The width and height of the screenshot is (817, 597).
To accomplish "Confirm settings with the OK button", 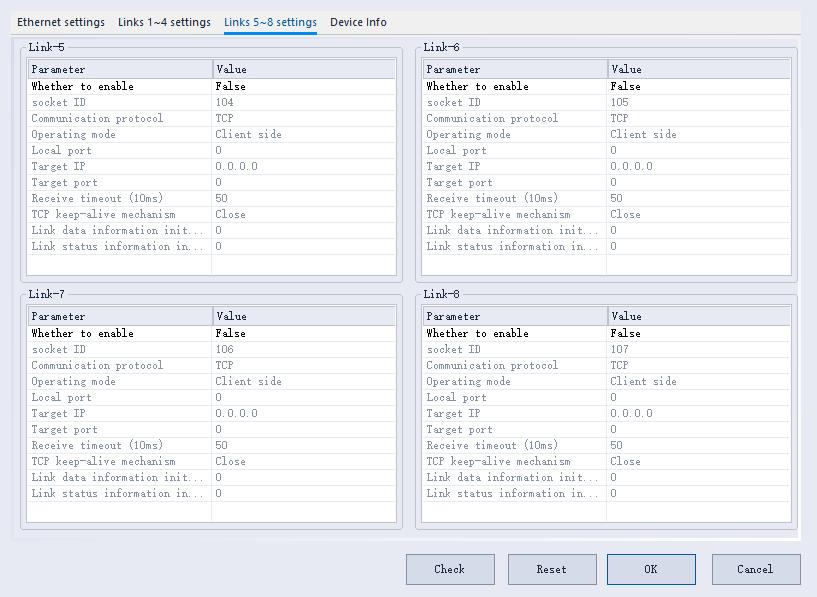I will pyautogui.click(x=651, y=569).
